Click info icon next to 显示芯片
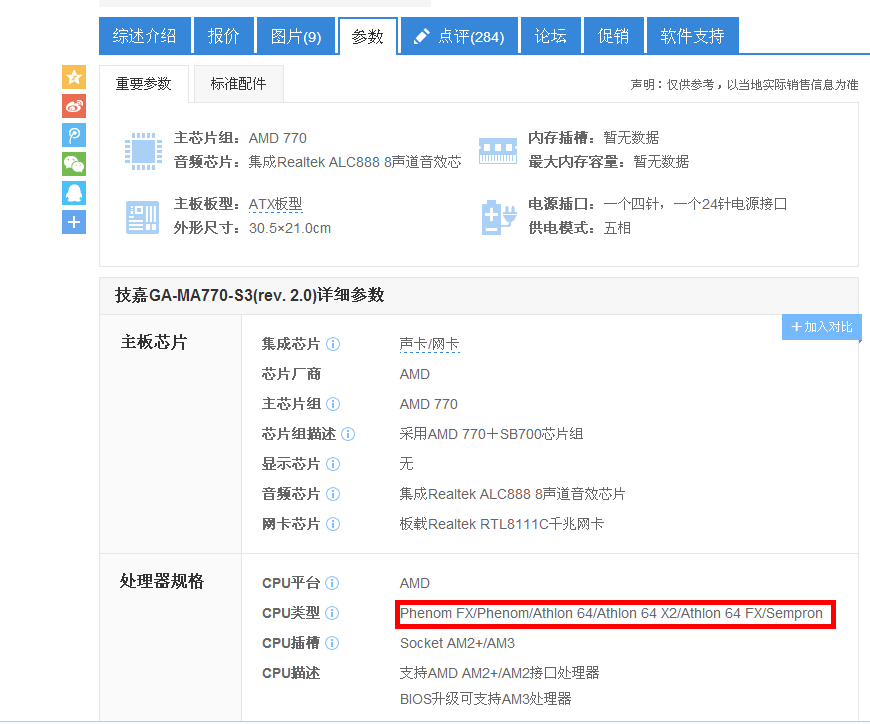The width and height of the screenshot is (870, 724). coord(333,464)
